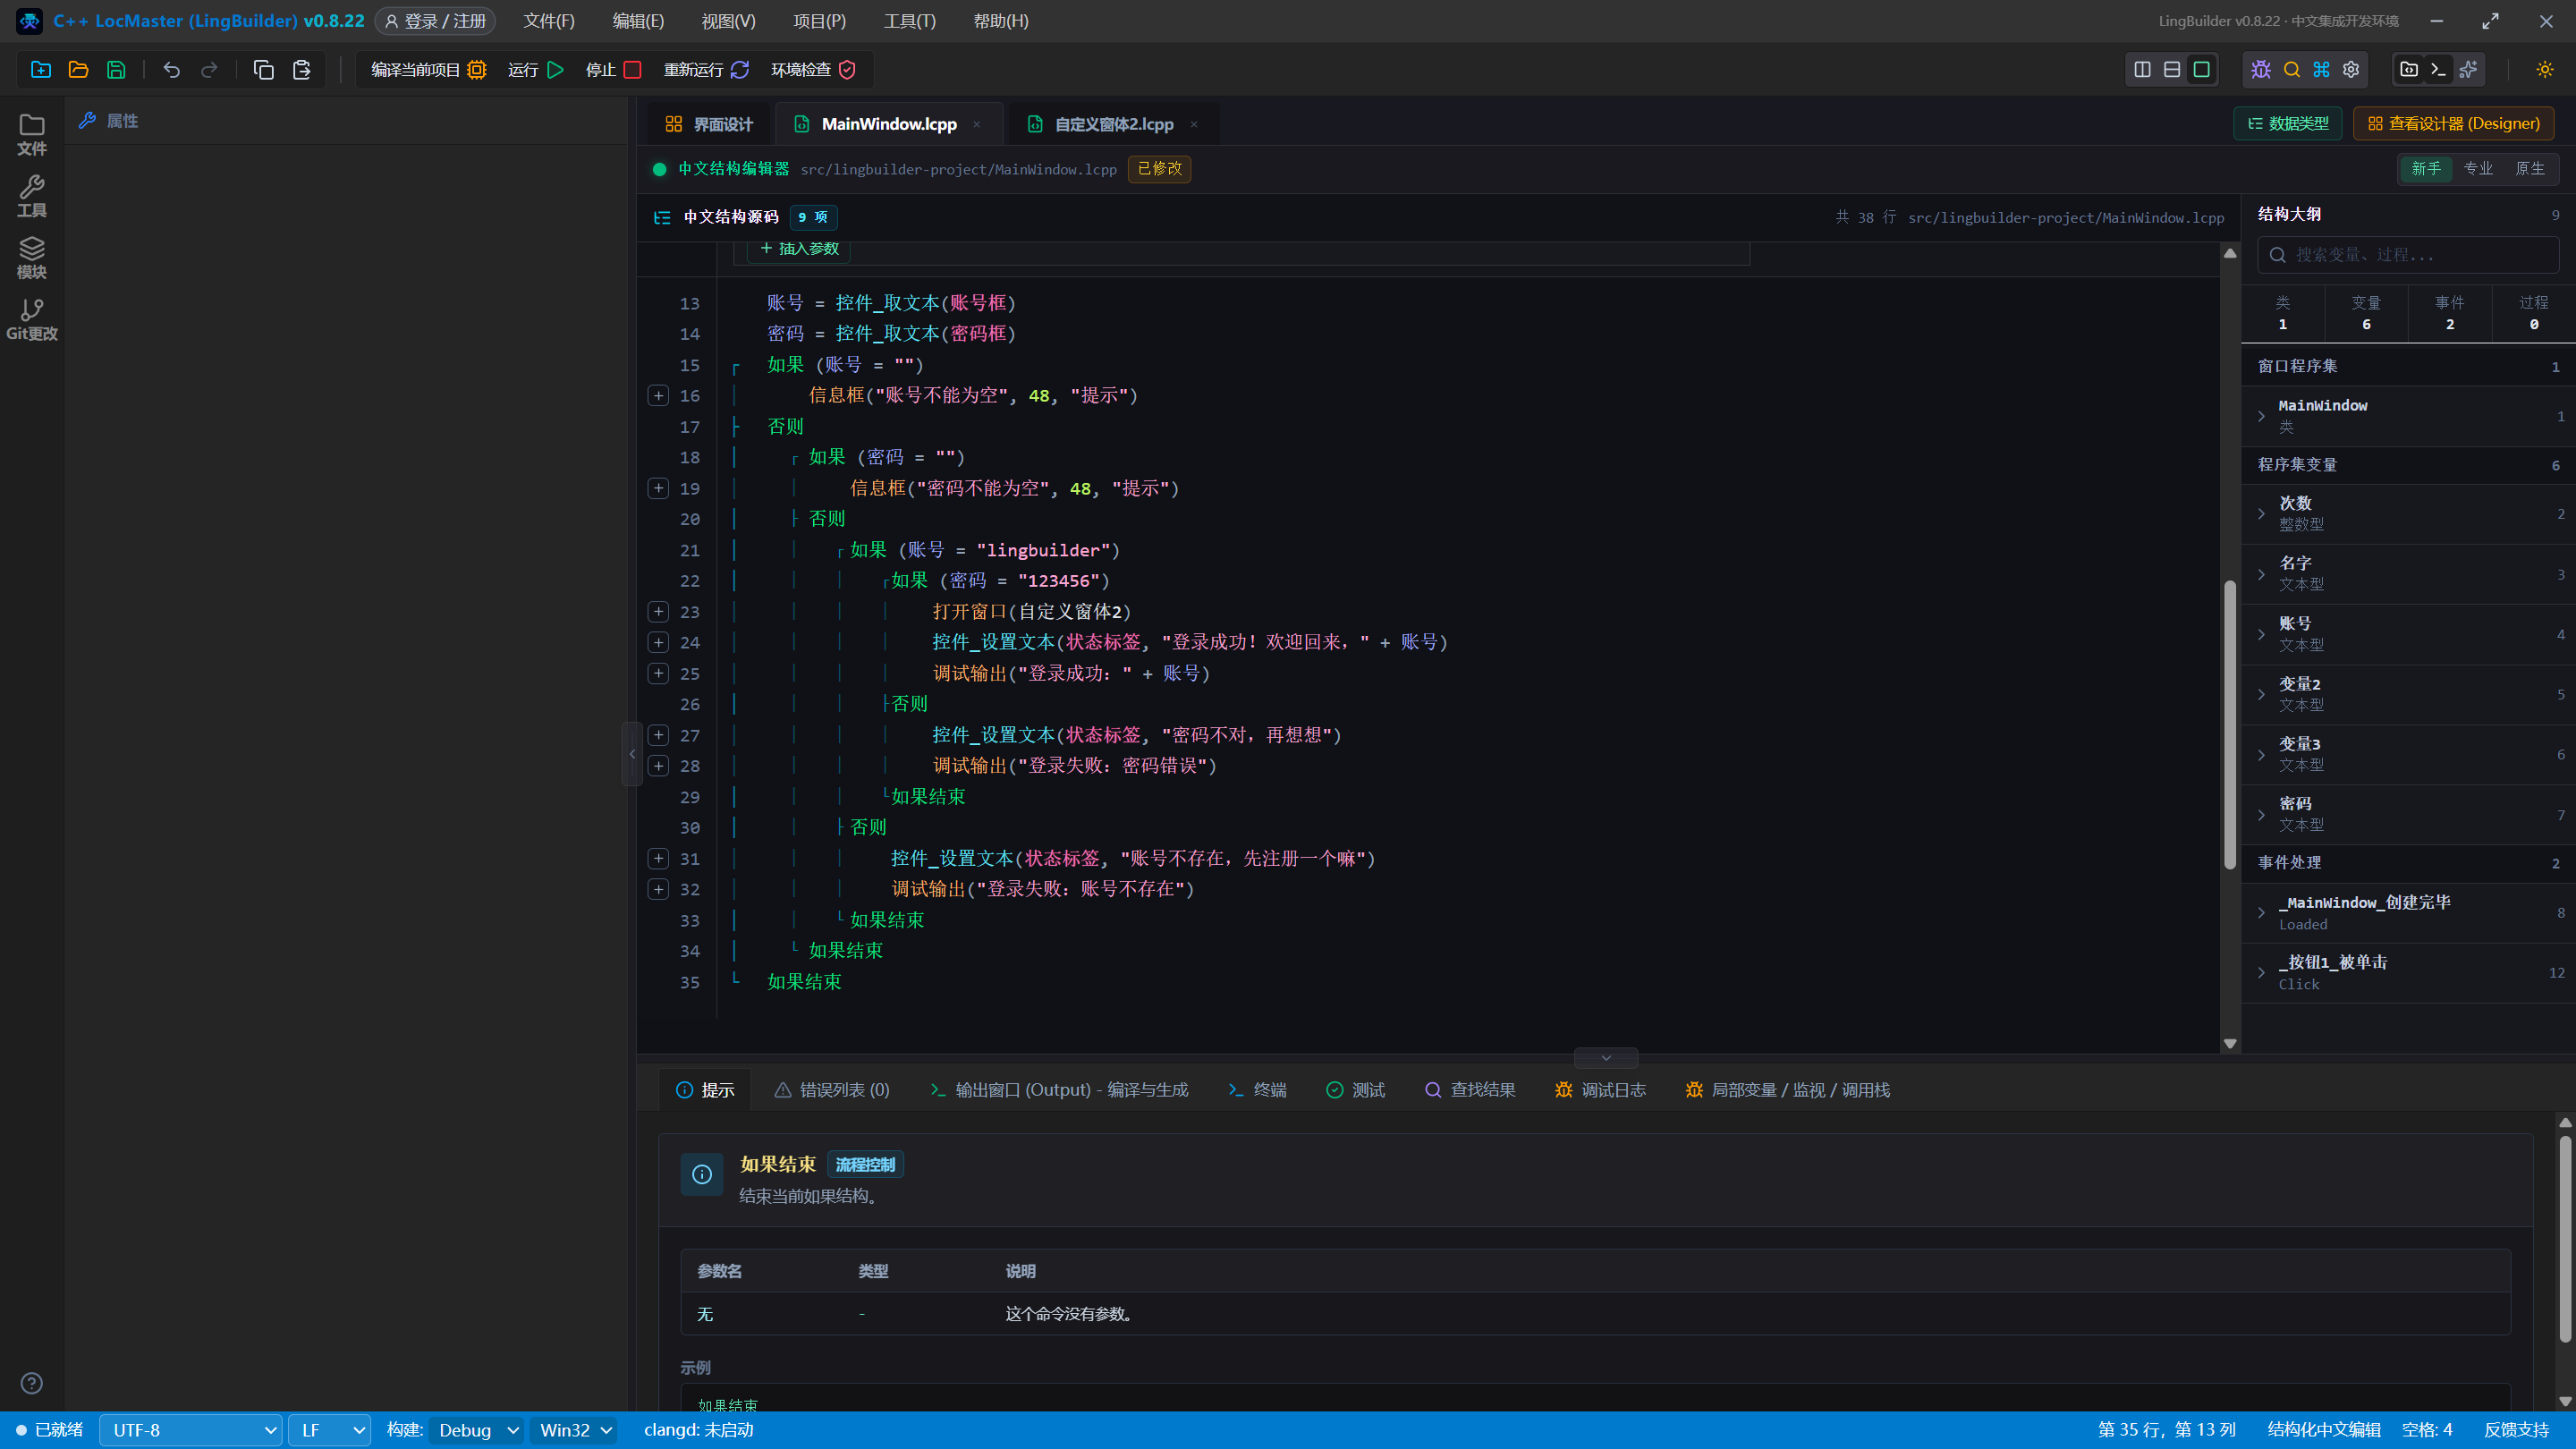Toggle the sun light-theme icon
The image size is (2576, 1449).
[x=2545, y=69]
